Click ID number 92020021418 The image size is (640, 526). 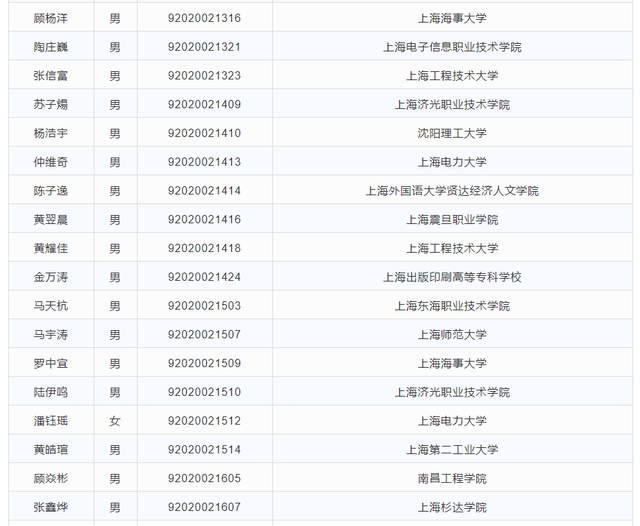(204, 249)
